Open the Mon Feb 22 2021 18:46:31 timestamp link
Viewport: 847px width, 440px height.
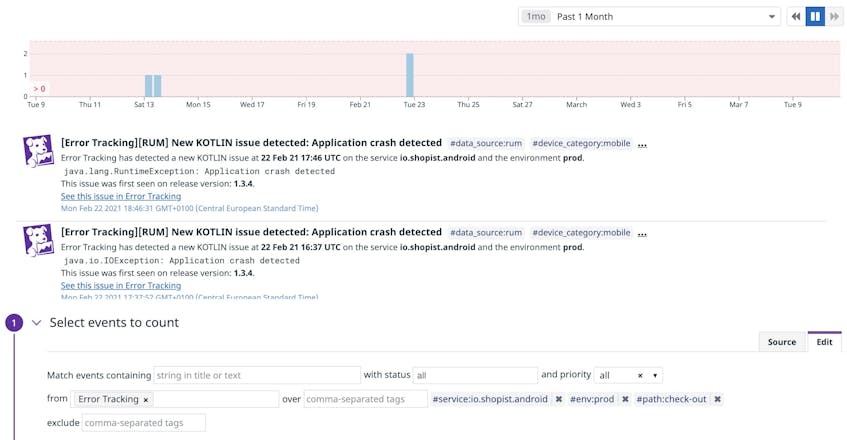(190, 208)
